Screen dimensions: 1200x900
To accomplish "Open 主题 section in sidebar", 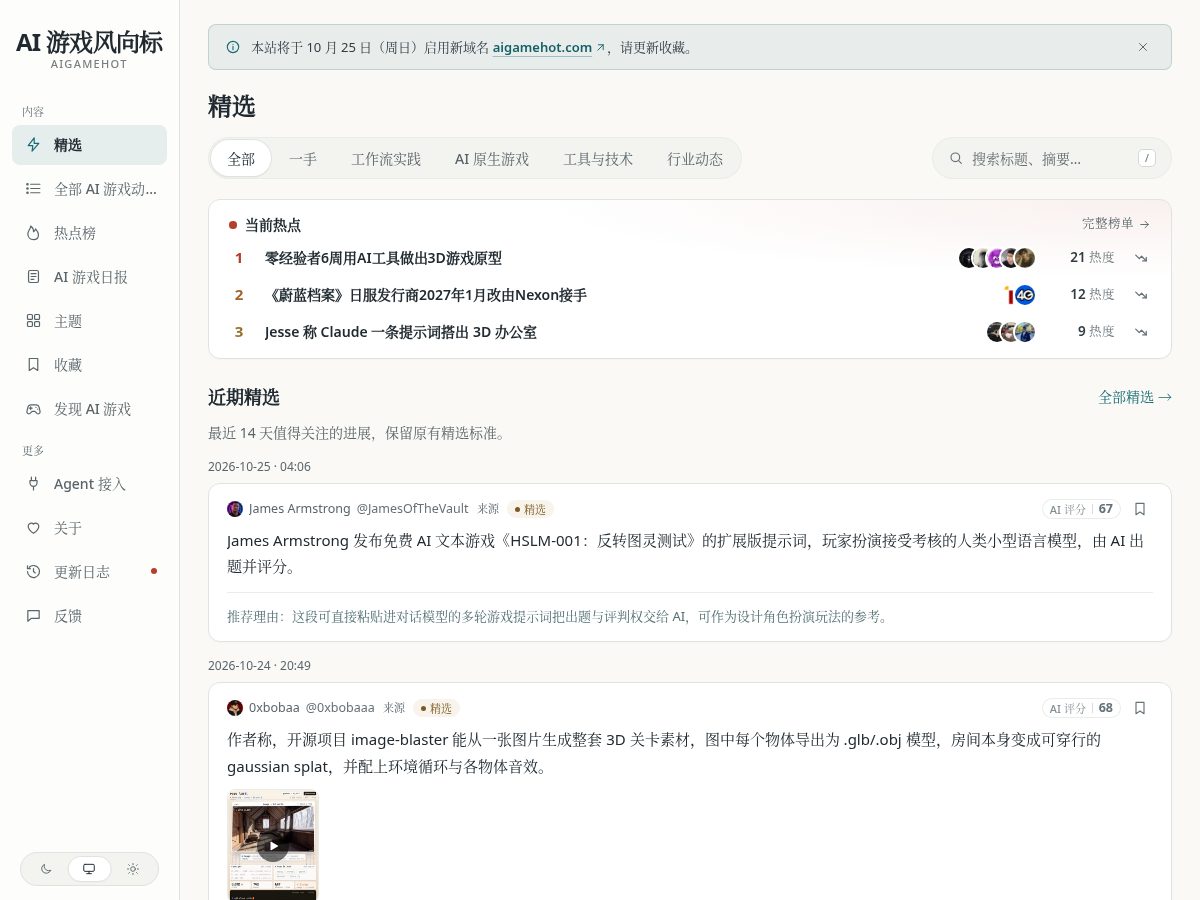I will [89, 321].
